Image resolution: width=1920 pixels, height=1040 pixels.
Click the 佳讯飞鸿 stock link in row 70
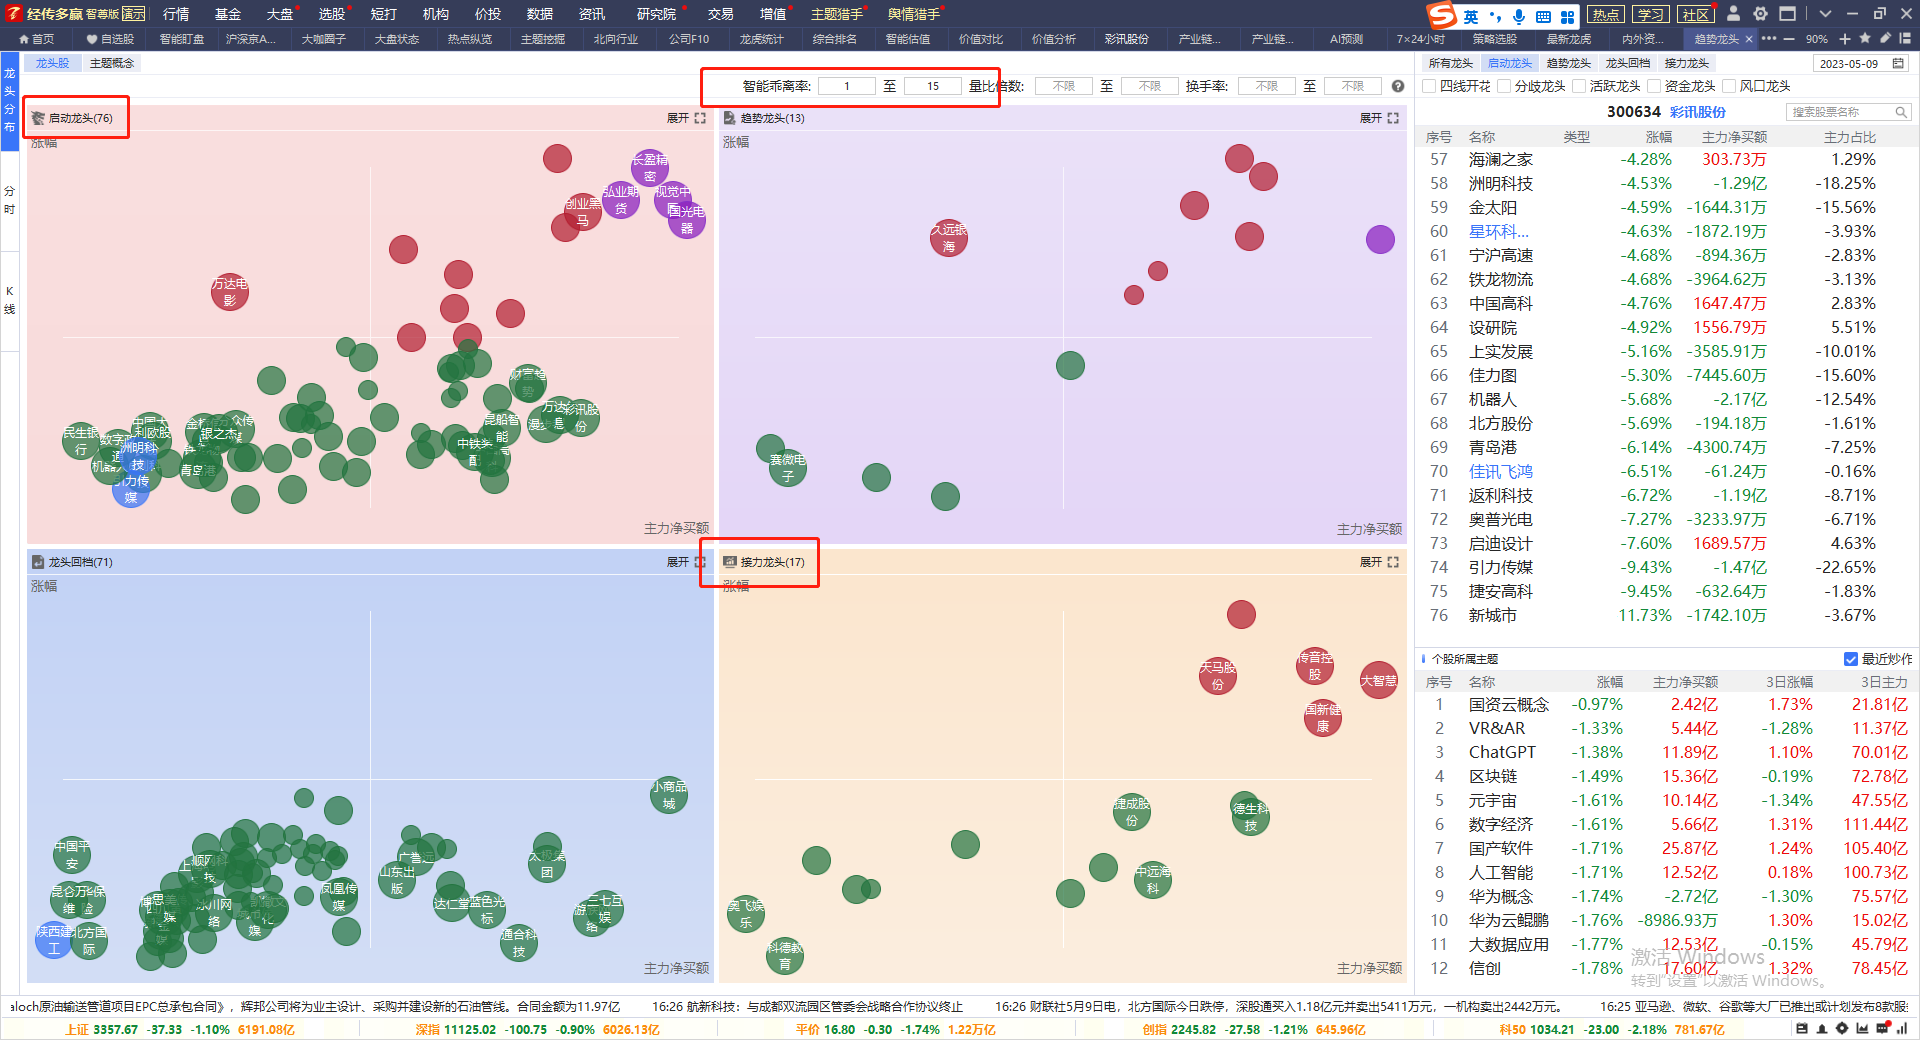point(1501,471)
